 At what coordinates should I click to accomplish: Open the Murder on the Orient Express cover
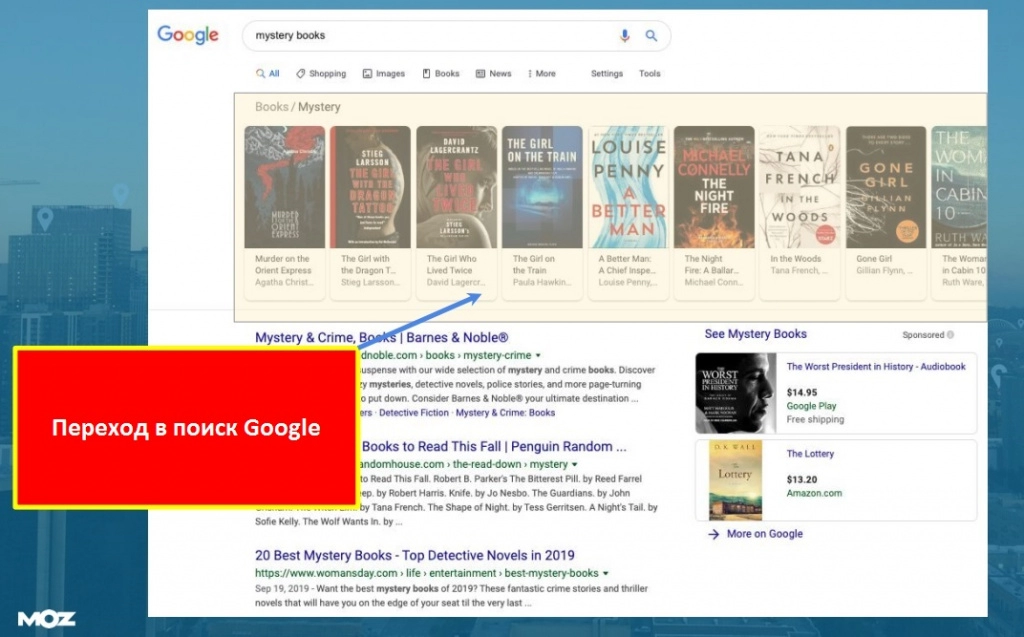coord(284,187)
